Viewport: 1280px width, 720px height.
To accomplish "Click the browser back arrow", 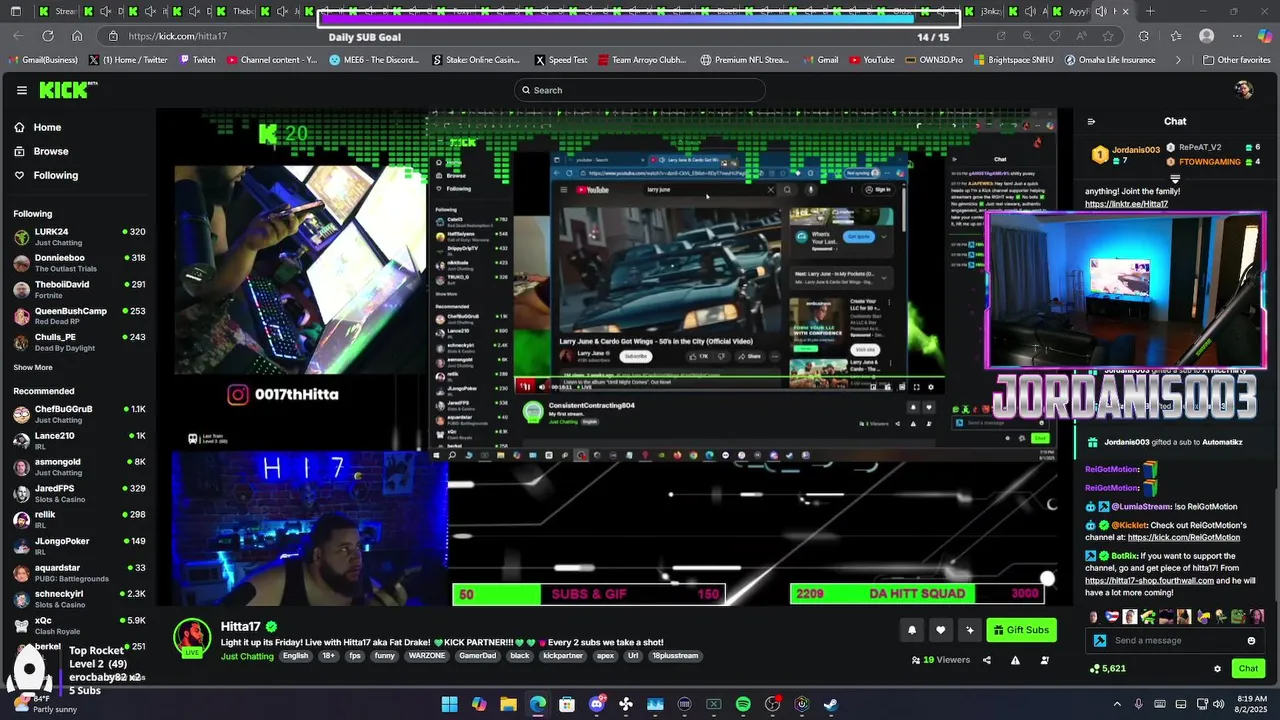I will tap(18, 36).
